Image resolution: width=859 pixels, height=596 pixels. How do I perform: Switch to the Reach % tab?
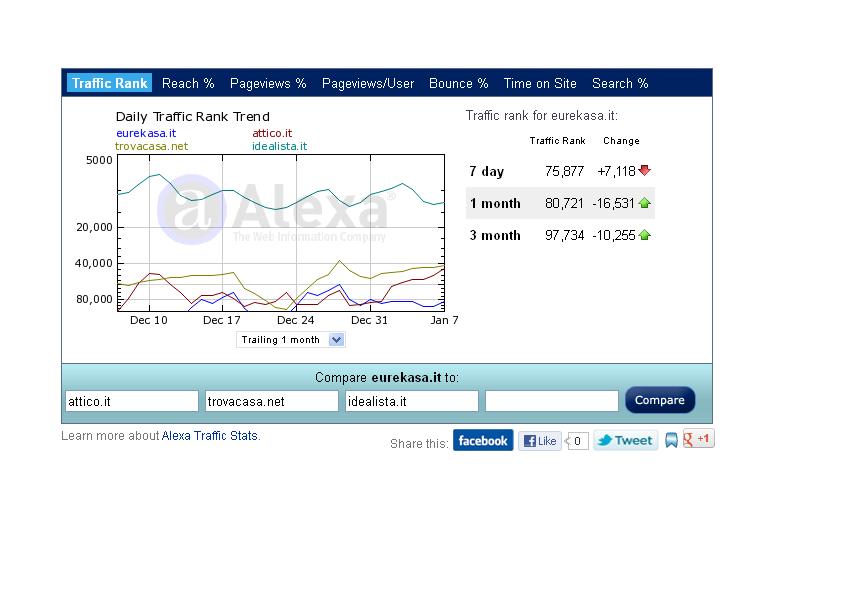(188, 83)
